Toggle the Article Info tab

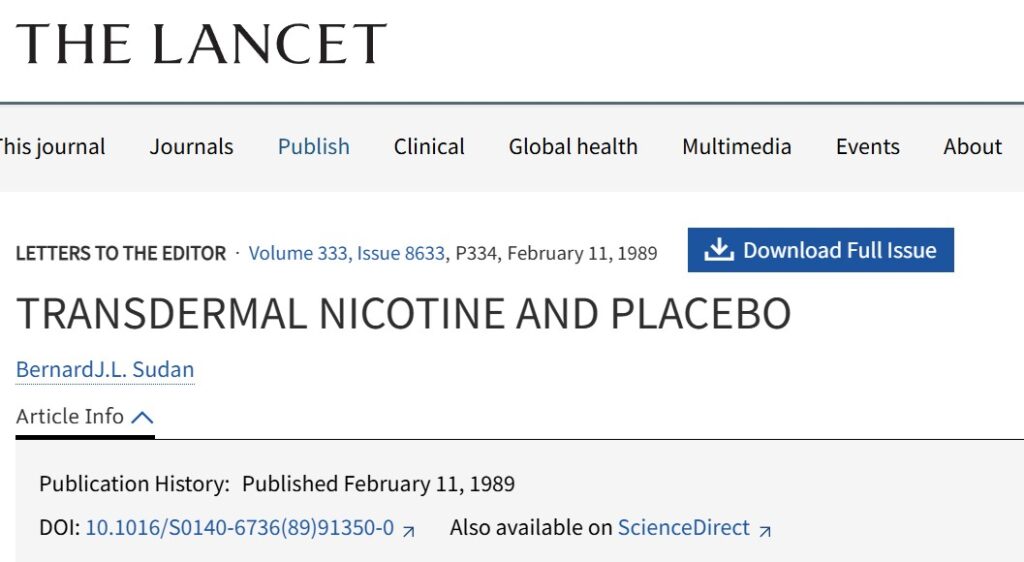pos(85,416)
